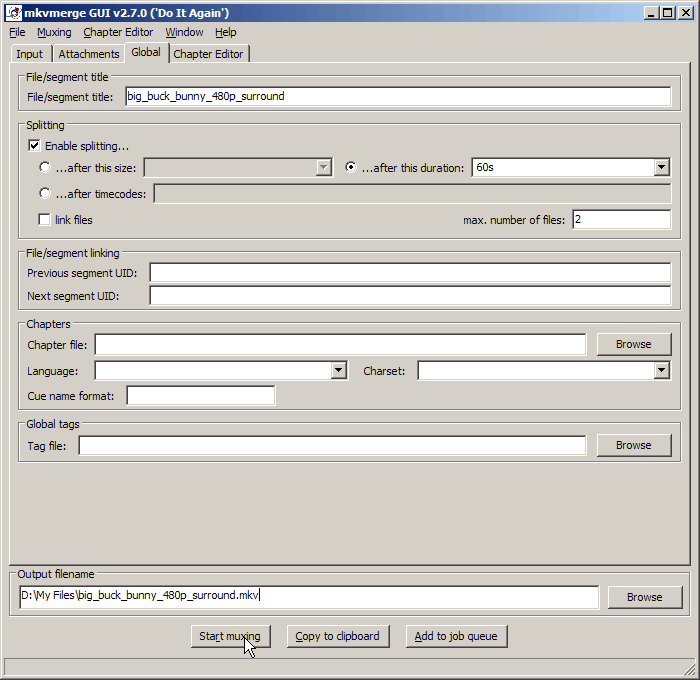Browse for a global tag file
This screenshot has width=700, height=680.
point(634,445)
